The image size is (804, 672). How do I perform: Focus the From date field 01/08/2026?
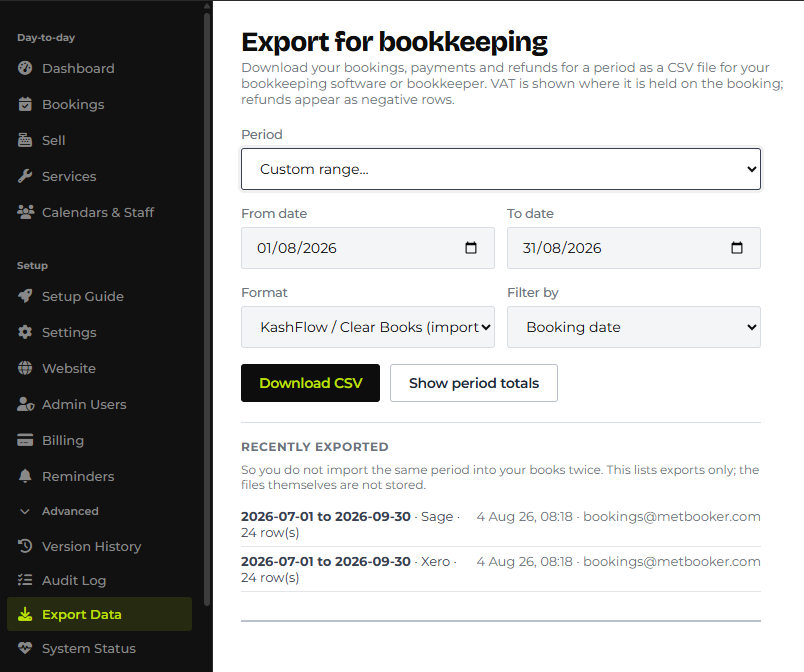pyautogui.click(x=368, y=248)
